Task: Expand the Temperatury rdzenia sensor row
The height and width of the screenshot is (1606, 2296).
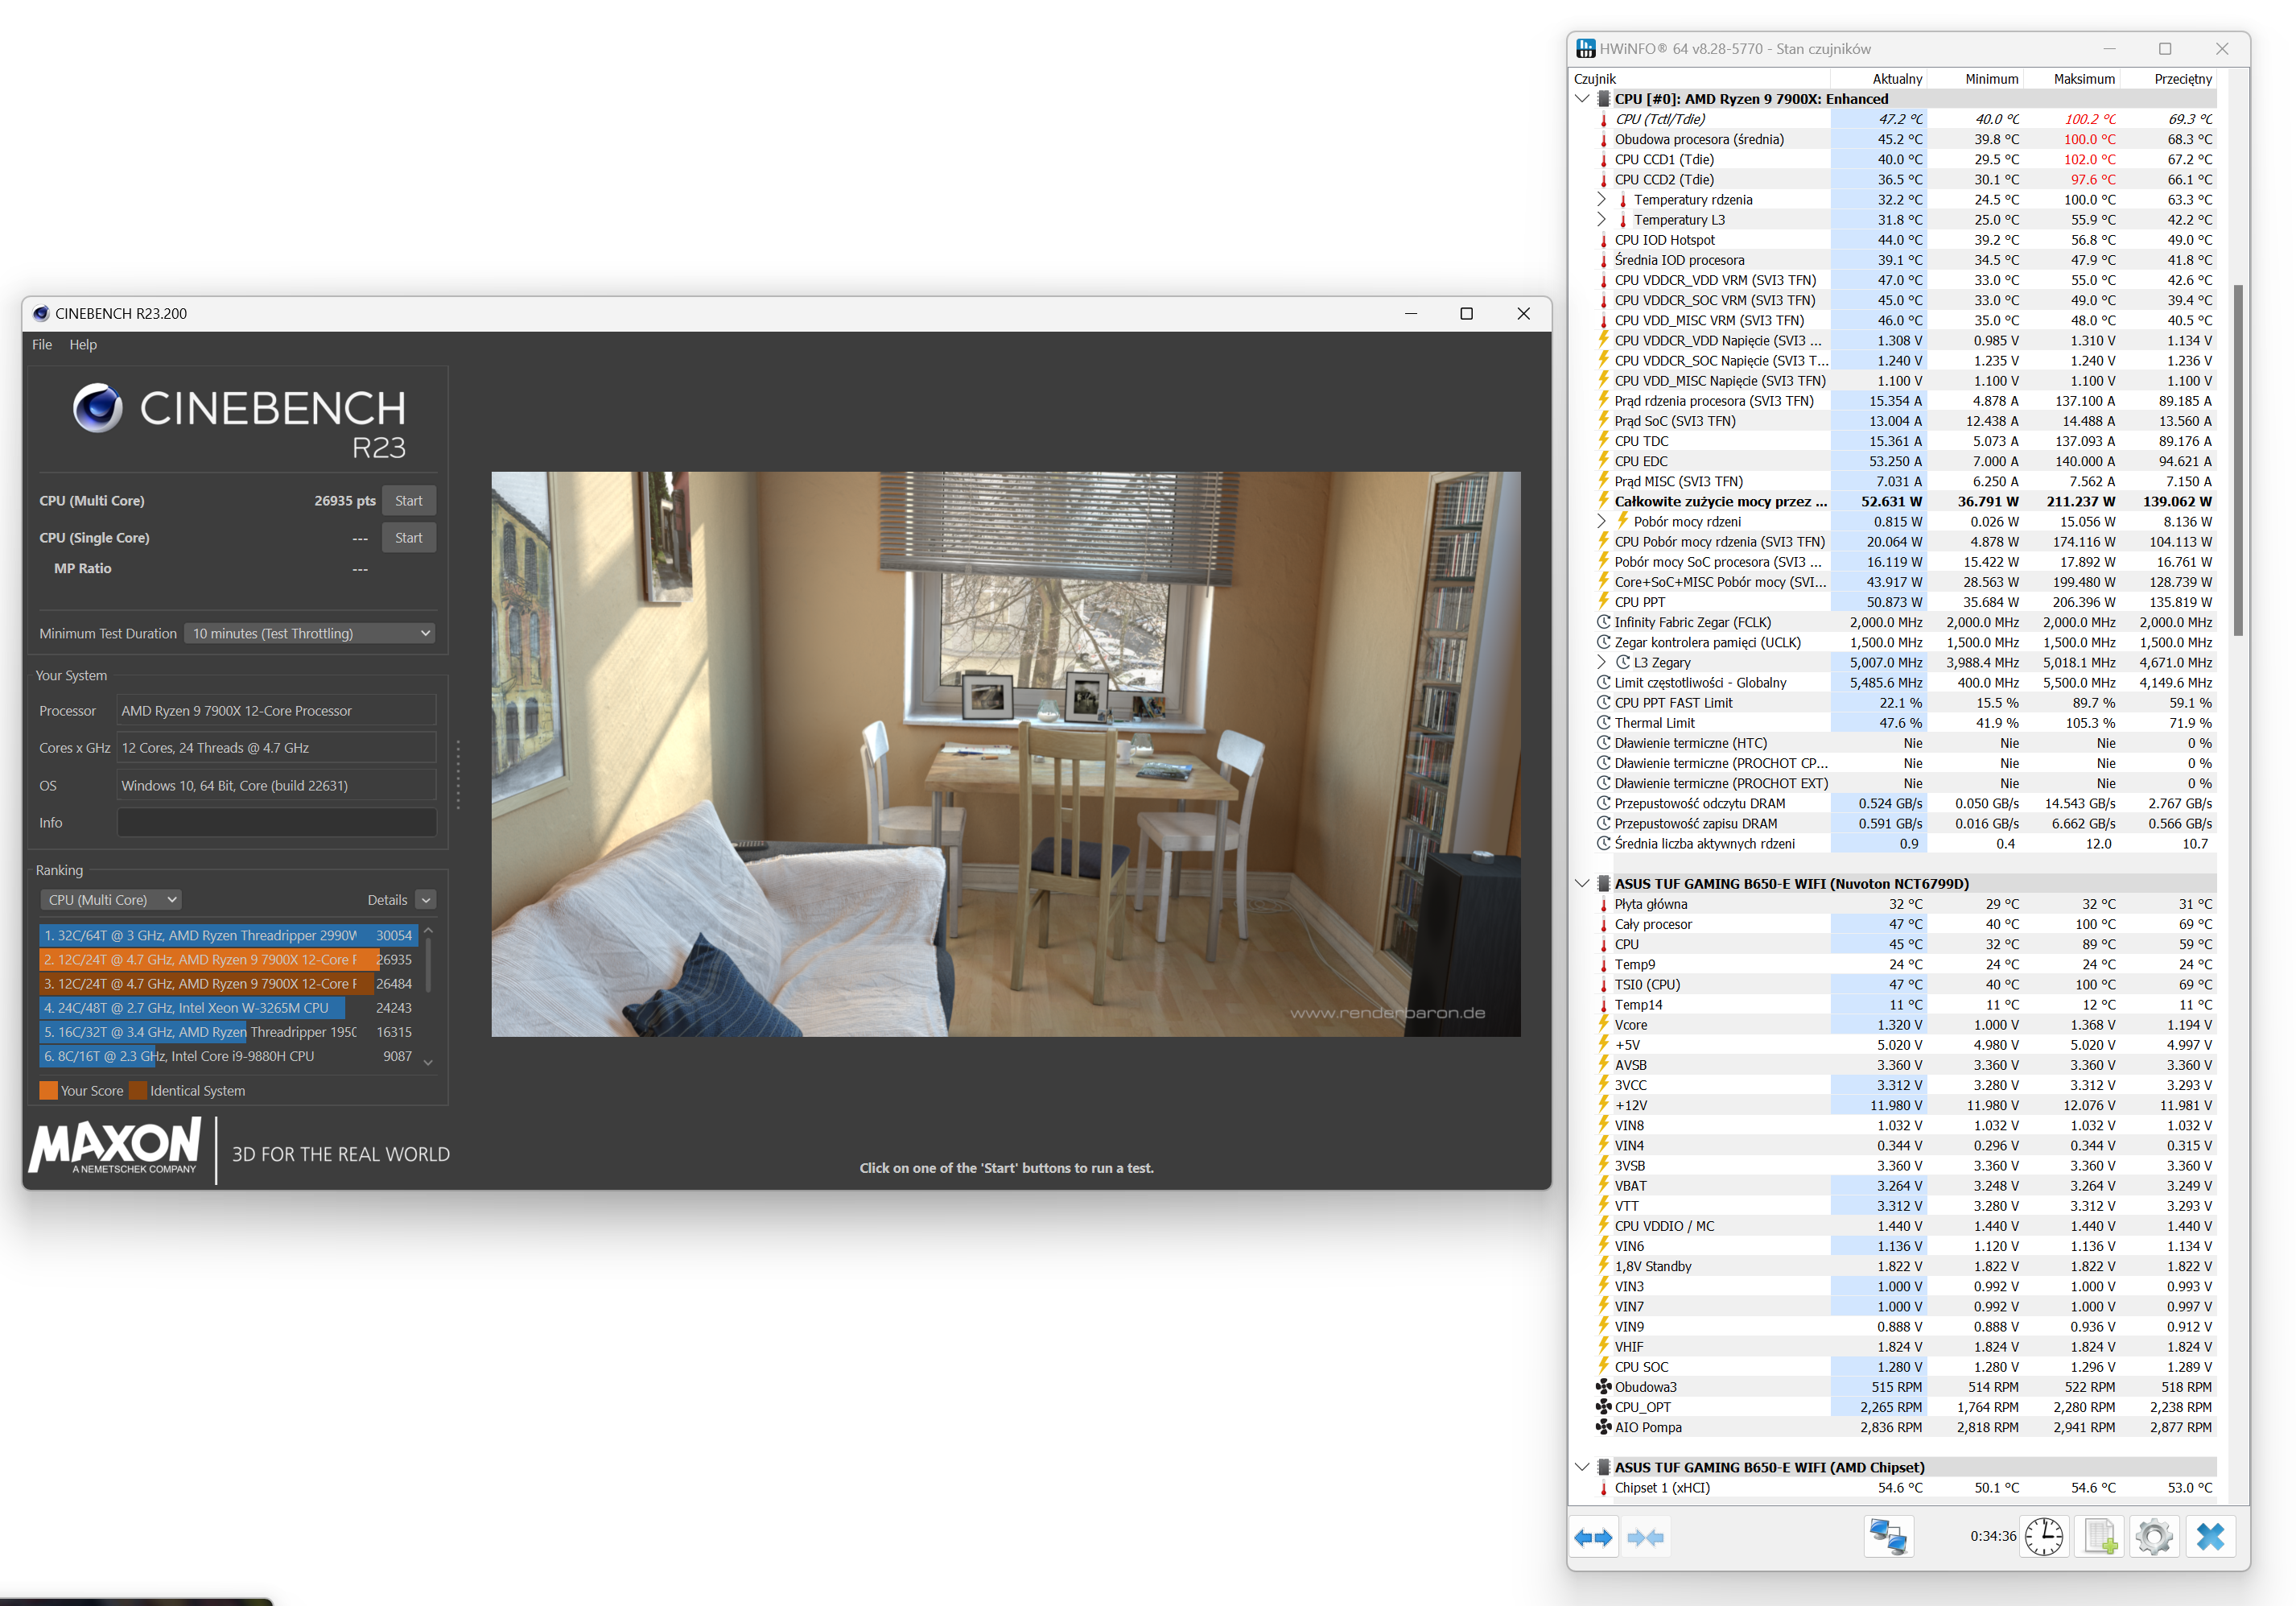Action: coord(1601,199)
